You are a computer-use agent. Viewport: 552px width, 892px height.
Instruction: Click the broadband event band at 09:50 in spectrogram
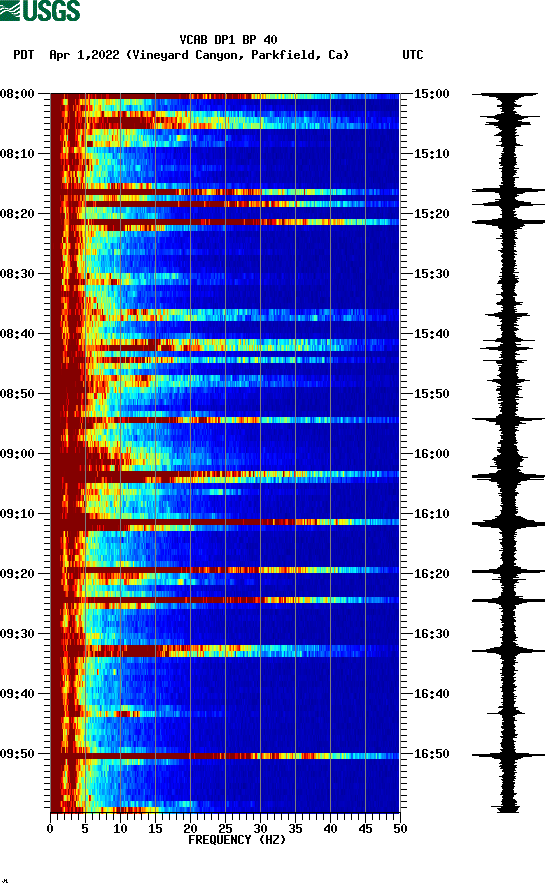coord(225,756)
